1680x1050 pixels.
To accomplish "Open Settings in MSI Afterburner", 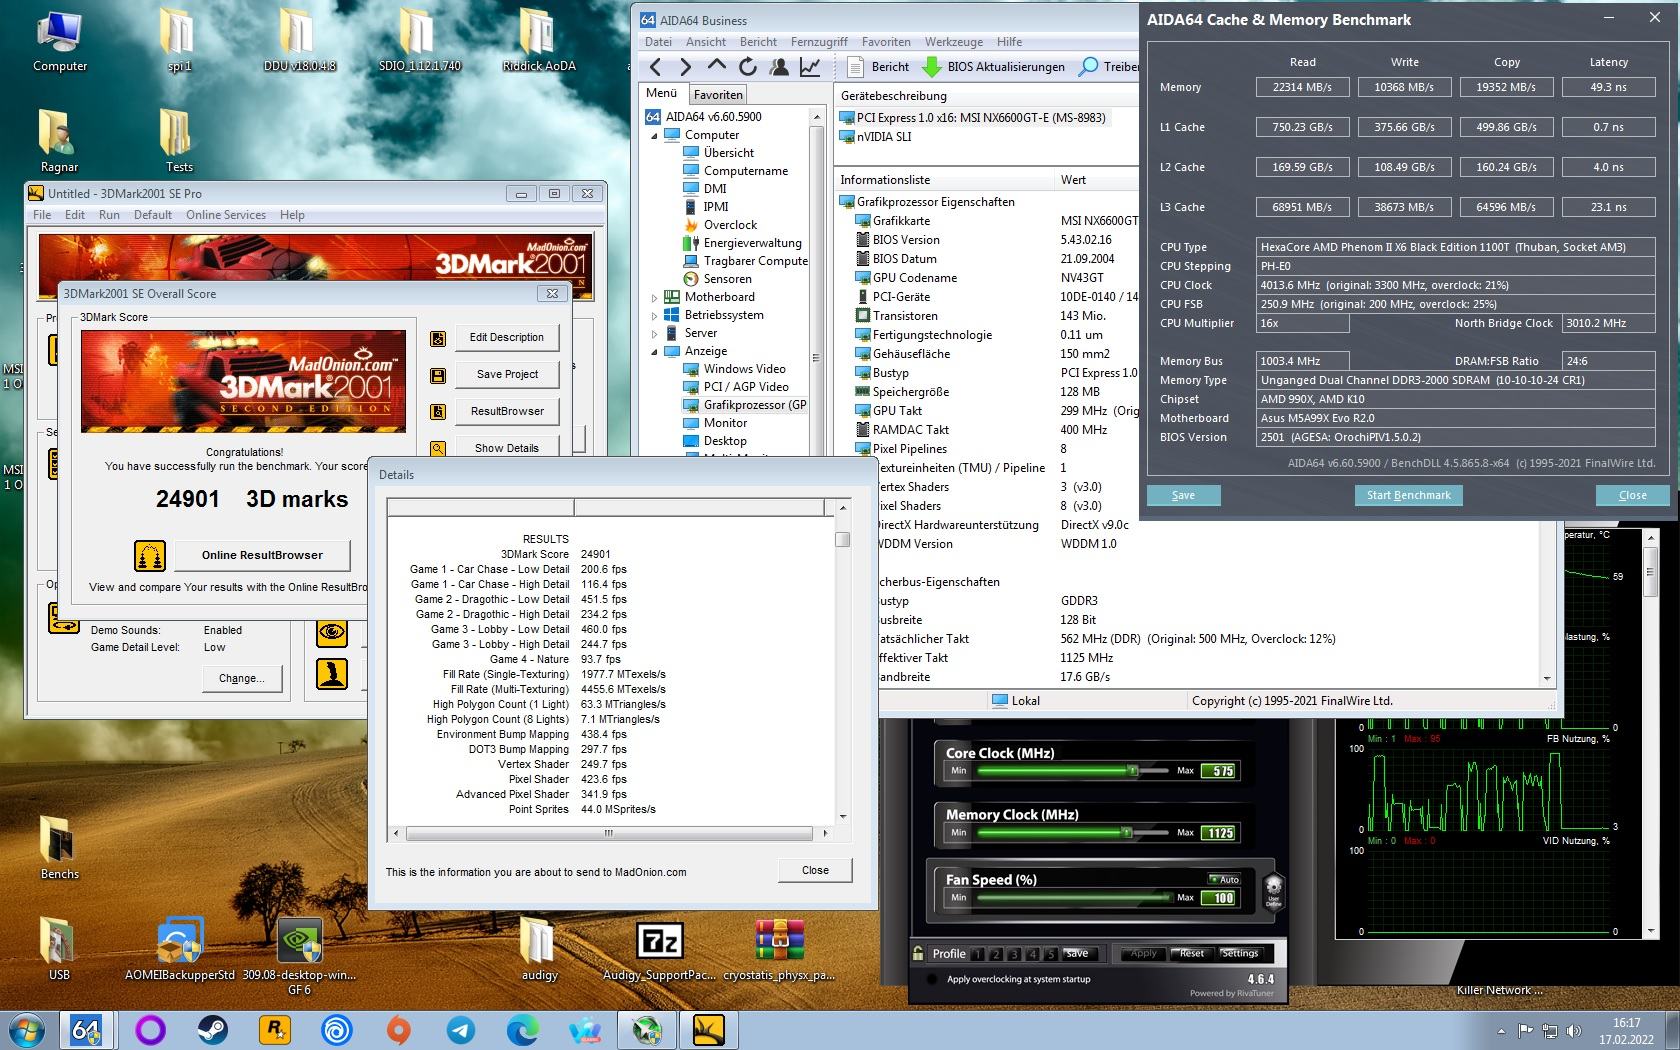I will (1239, 953).
